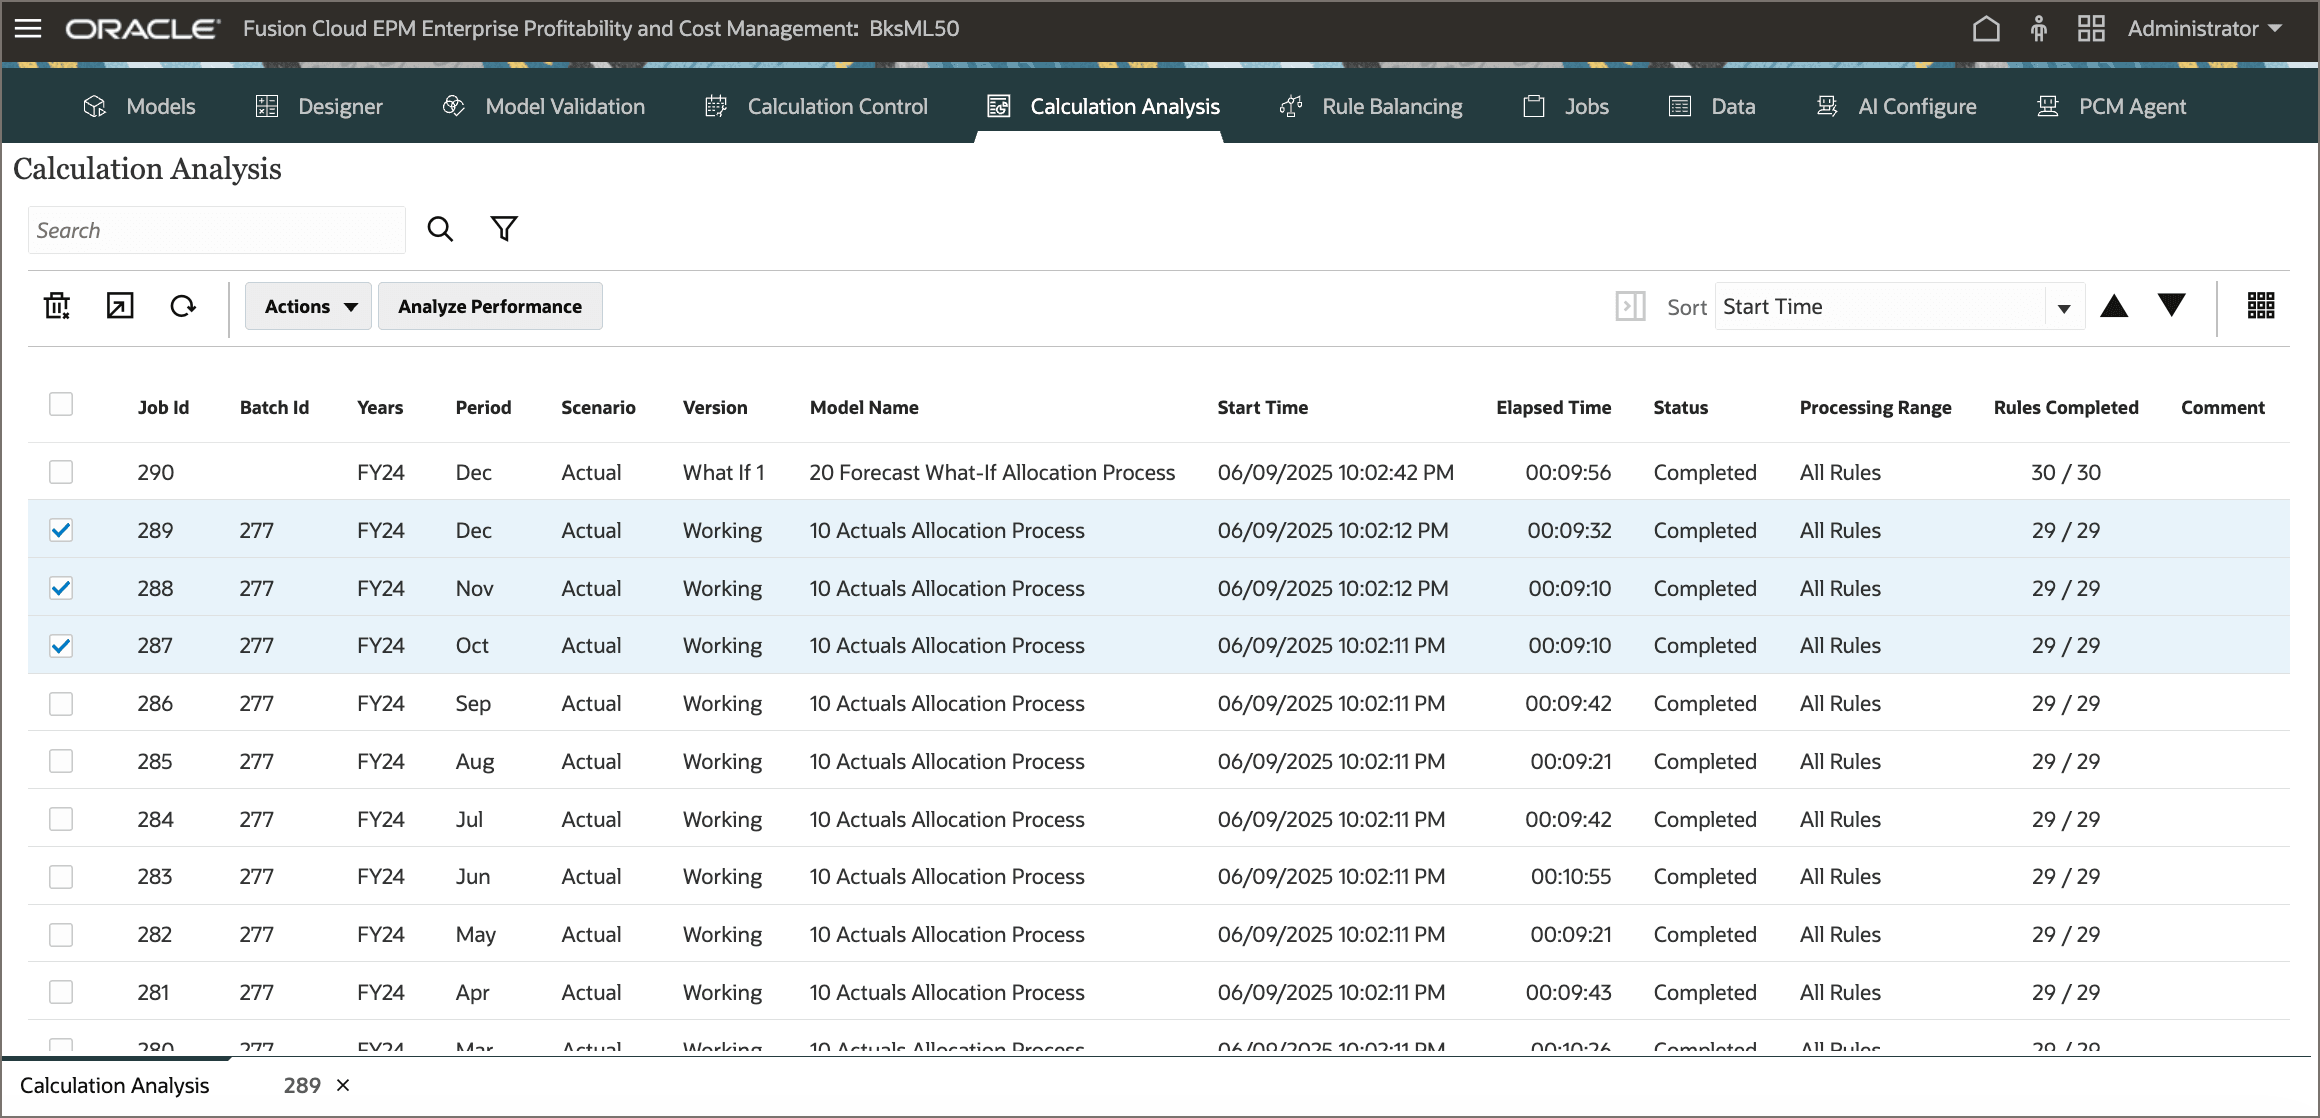Select the delete (trash) icon in the toolbar

(56, 306)
